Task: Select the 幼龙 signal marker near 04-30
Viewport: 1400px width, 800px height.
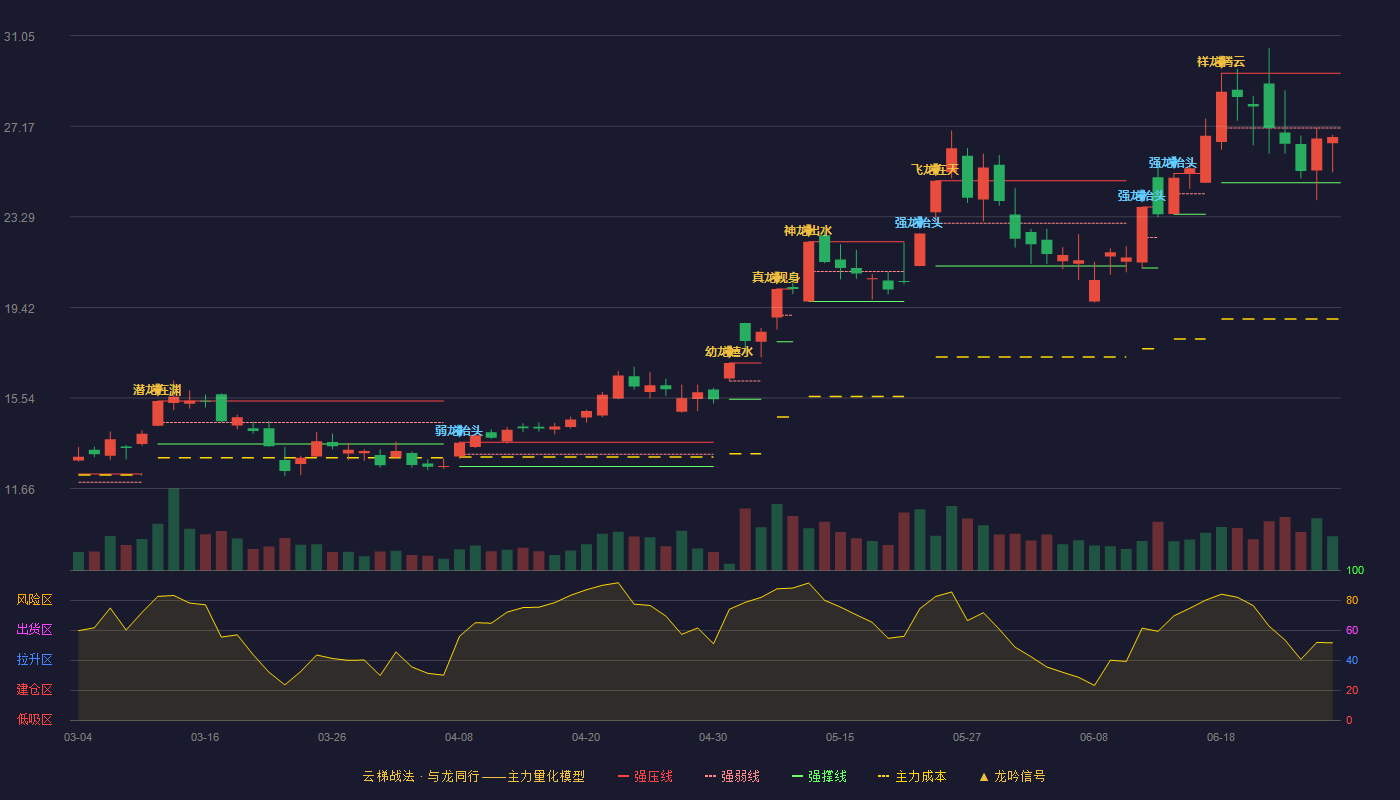Action: click(729, 352)
